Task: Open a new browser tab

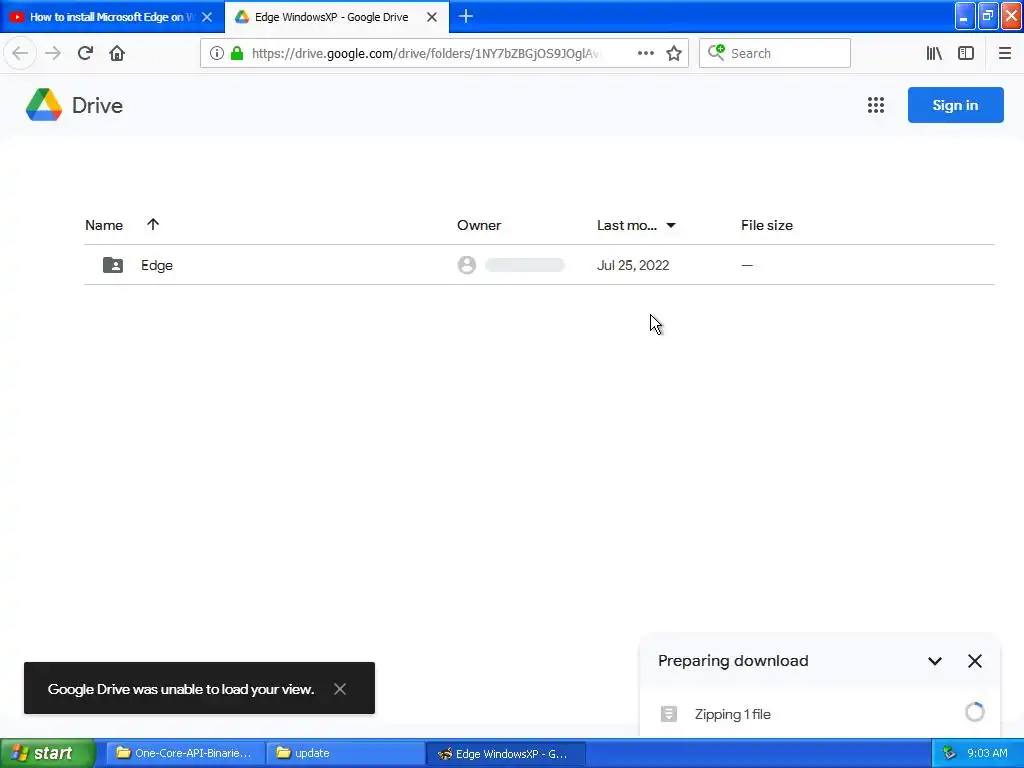Action: pyautogui.click(x=466, y=16)
